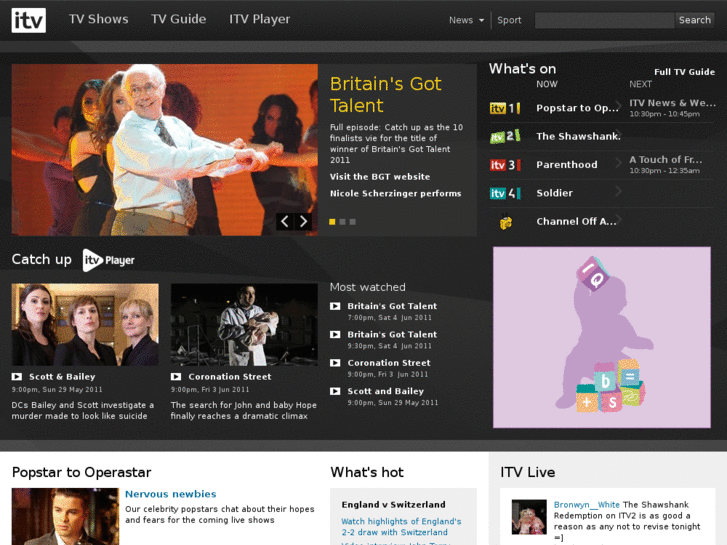Select Soldier now showing on ITV4
This screenshot has width=727, height=545.
555,193
